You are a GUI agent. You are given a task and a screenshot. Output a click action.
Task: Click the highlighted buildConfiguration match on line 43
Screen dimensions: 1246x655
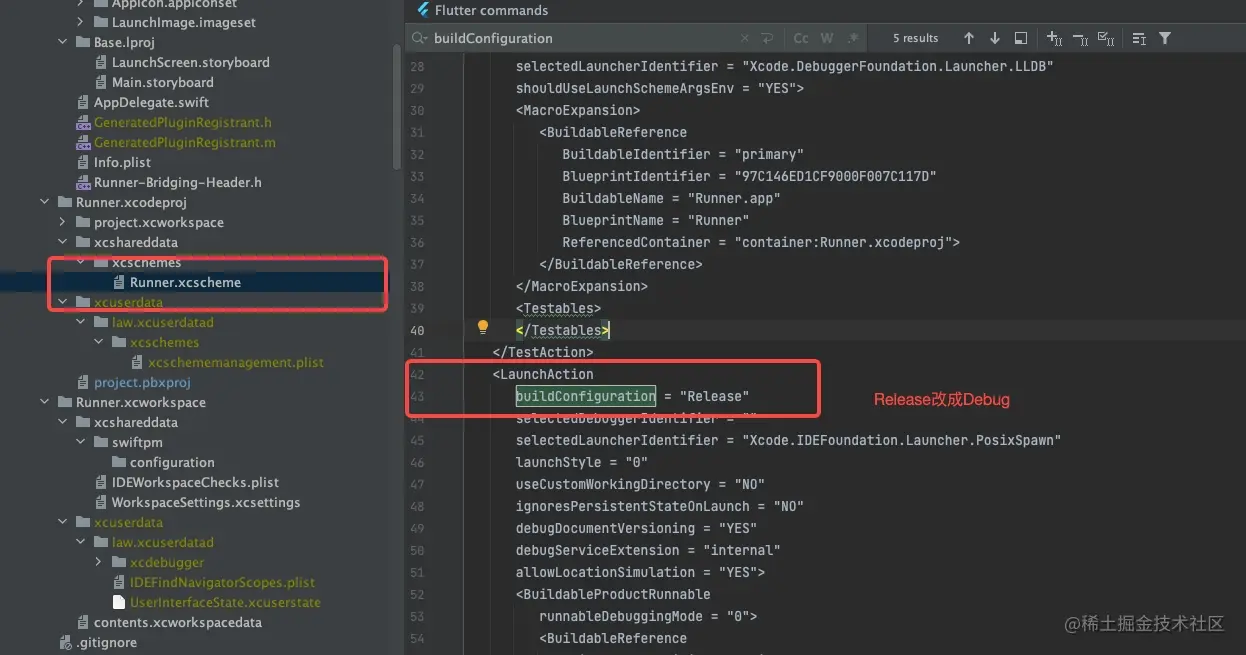click(x=586, y=396)
